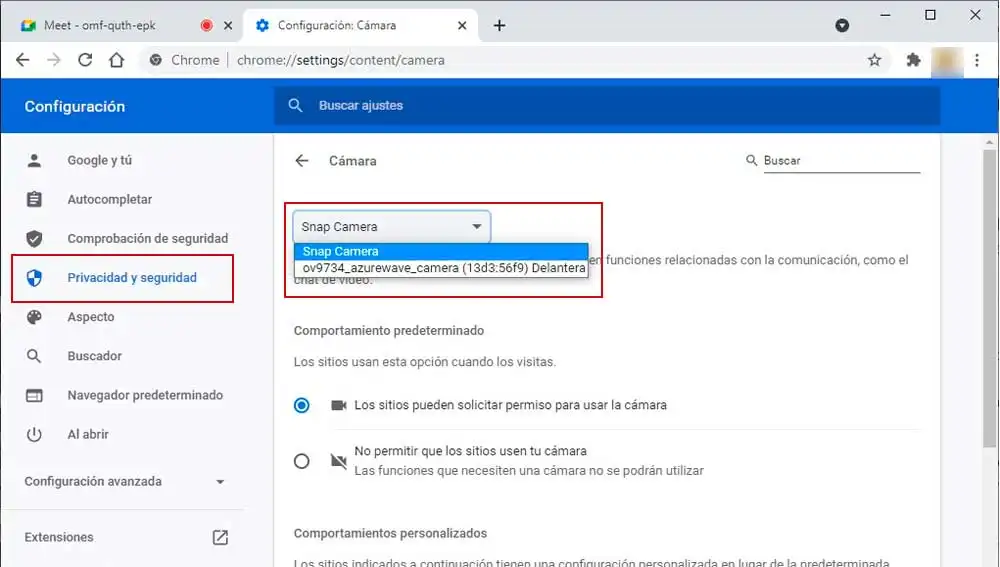
Task: Click the Comportamiento predeterminado heading
Action: [389, 330]
